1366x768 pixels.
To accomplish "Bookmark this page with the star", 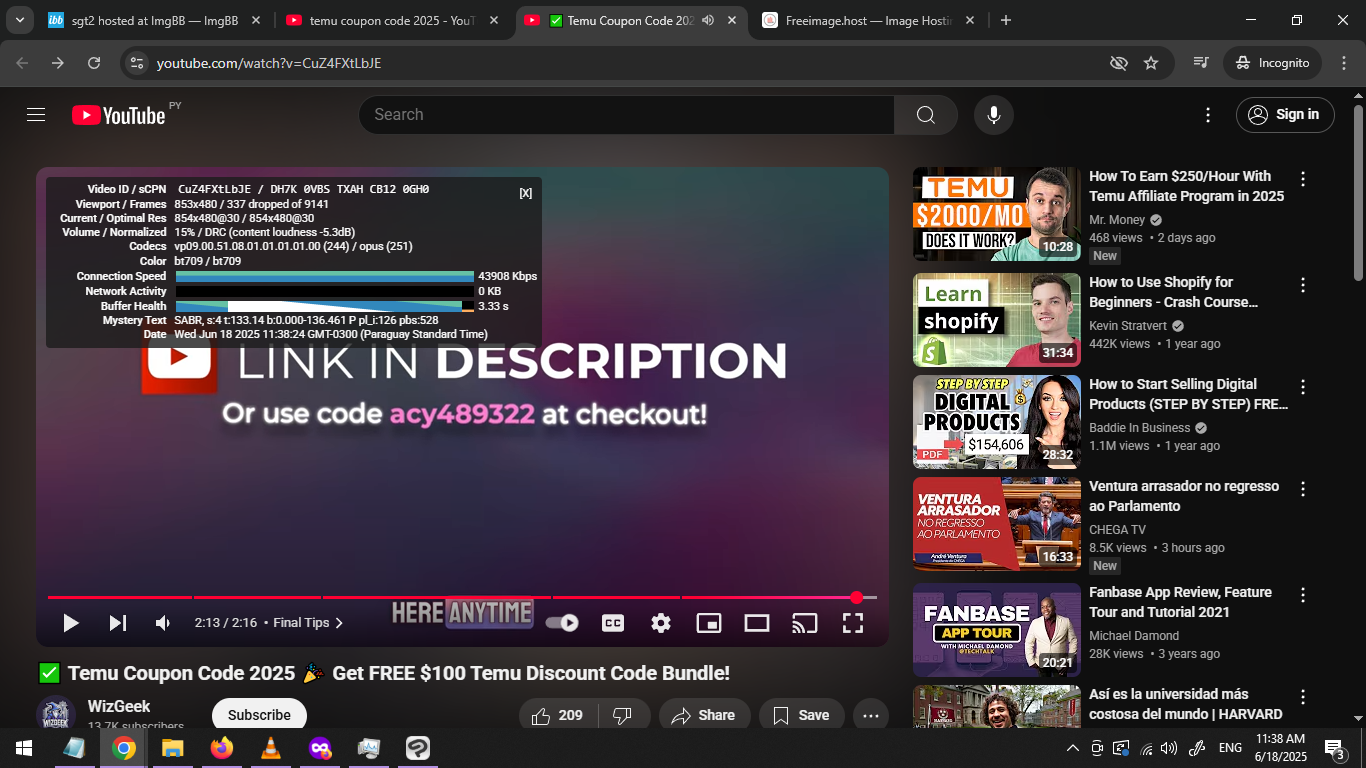I will [x=1151, y=63].
